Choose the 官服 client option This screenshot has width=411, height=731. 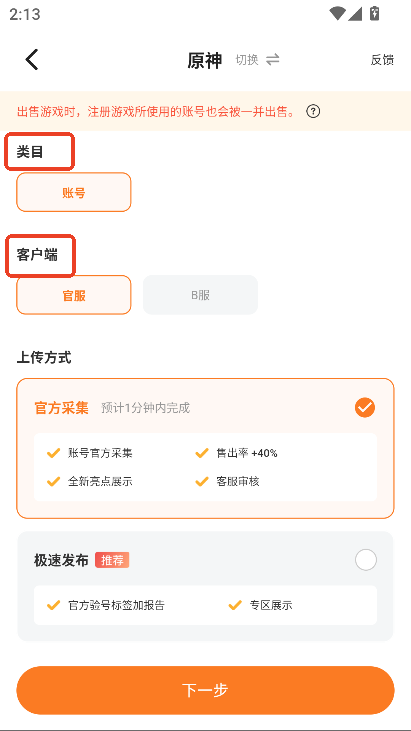(74, 295)
